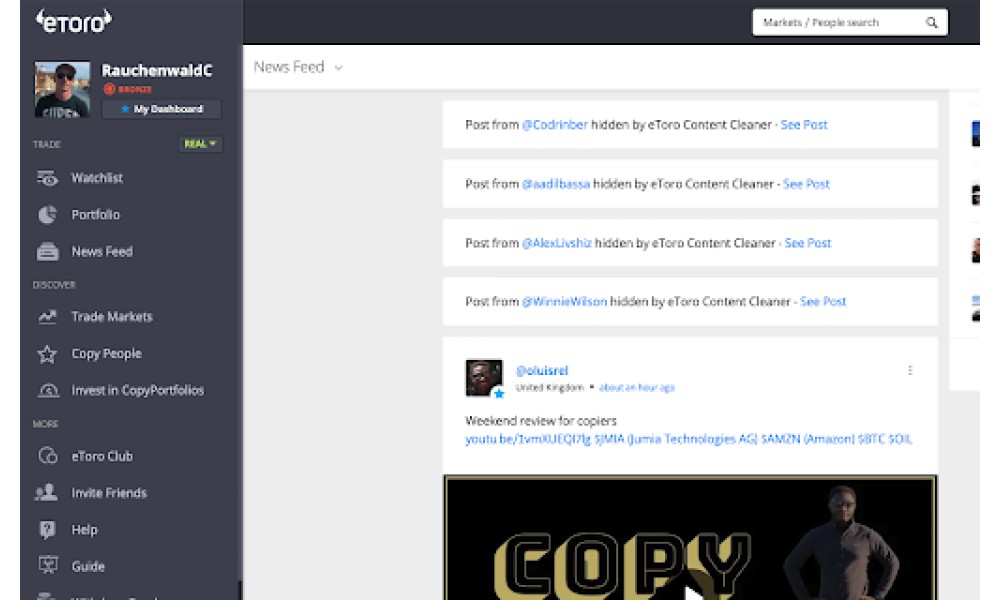The height and width of the screenshot is (600, 1000).
Task: Open the Watchlist eye icon
Action: pyautogui.click(x=47, y=178)
